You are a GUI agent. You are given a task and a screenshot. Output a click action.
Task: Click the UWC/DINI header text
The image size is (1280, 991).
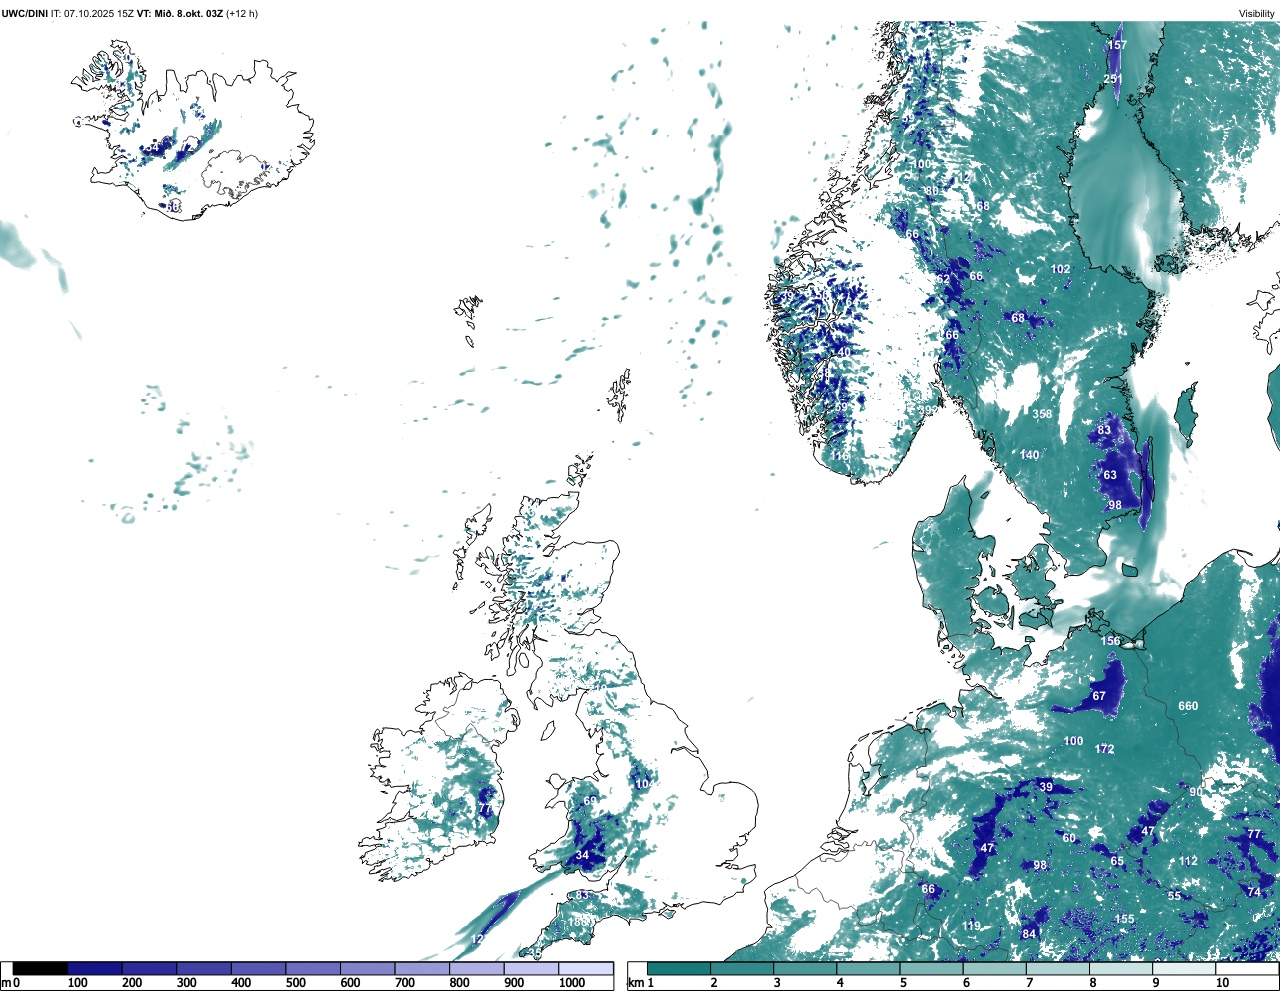(x=25, y=14)
